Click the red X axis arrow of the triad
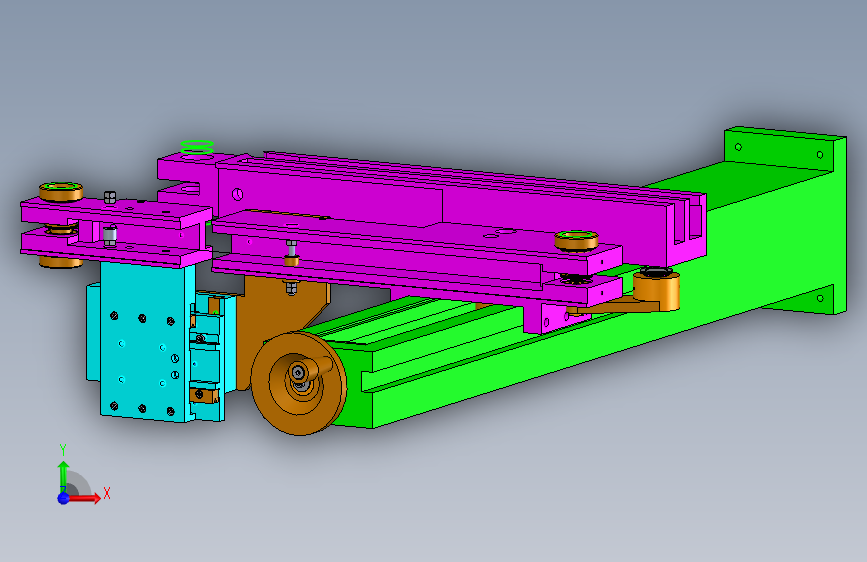 tap(84, 498)
